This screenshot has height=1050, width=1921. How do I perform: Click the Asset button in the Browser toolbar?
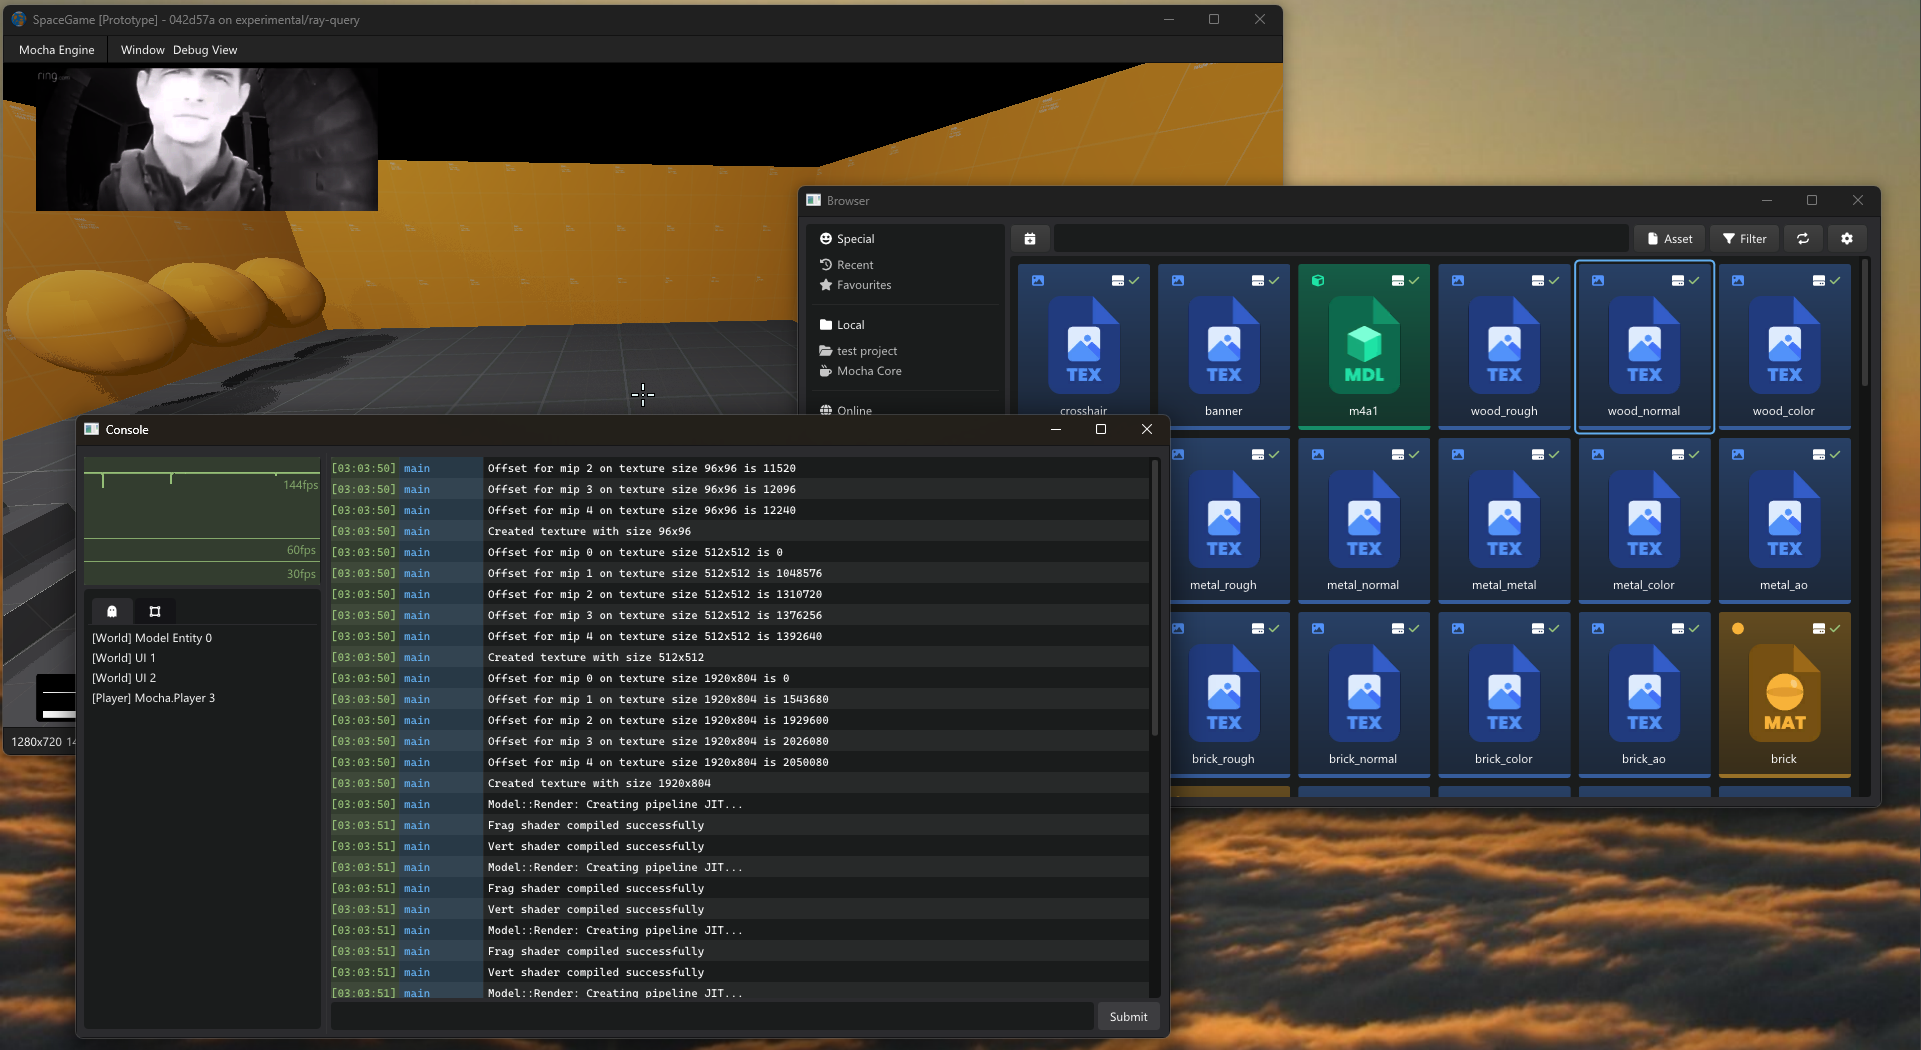pyautogui.click(x=1668, y=238)
